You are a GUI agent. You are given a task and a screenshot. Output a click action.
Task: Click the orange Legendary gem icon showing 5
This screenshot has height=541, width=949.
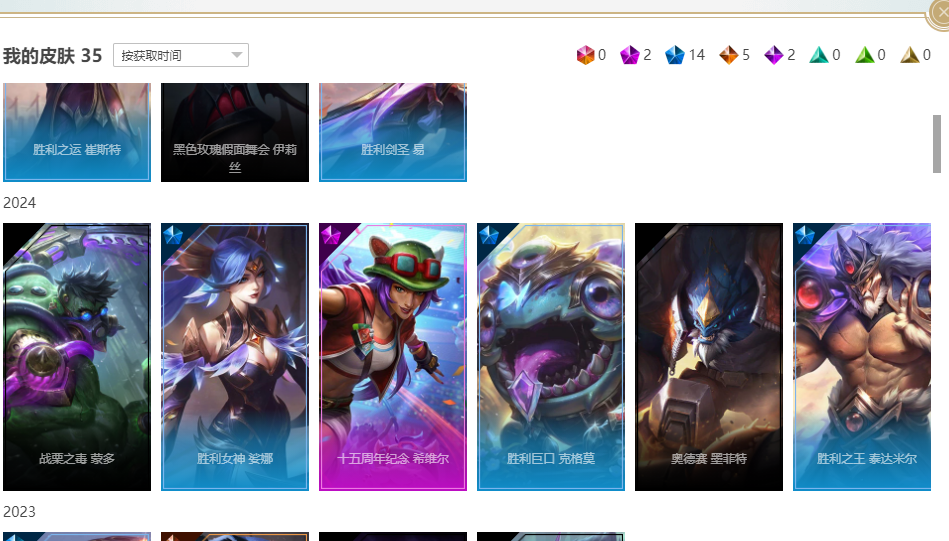pyautogui.click(x=729, y=55)
